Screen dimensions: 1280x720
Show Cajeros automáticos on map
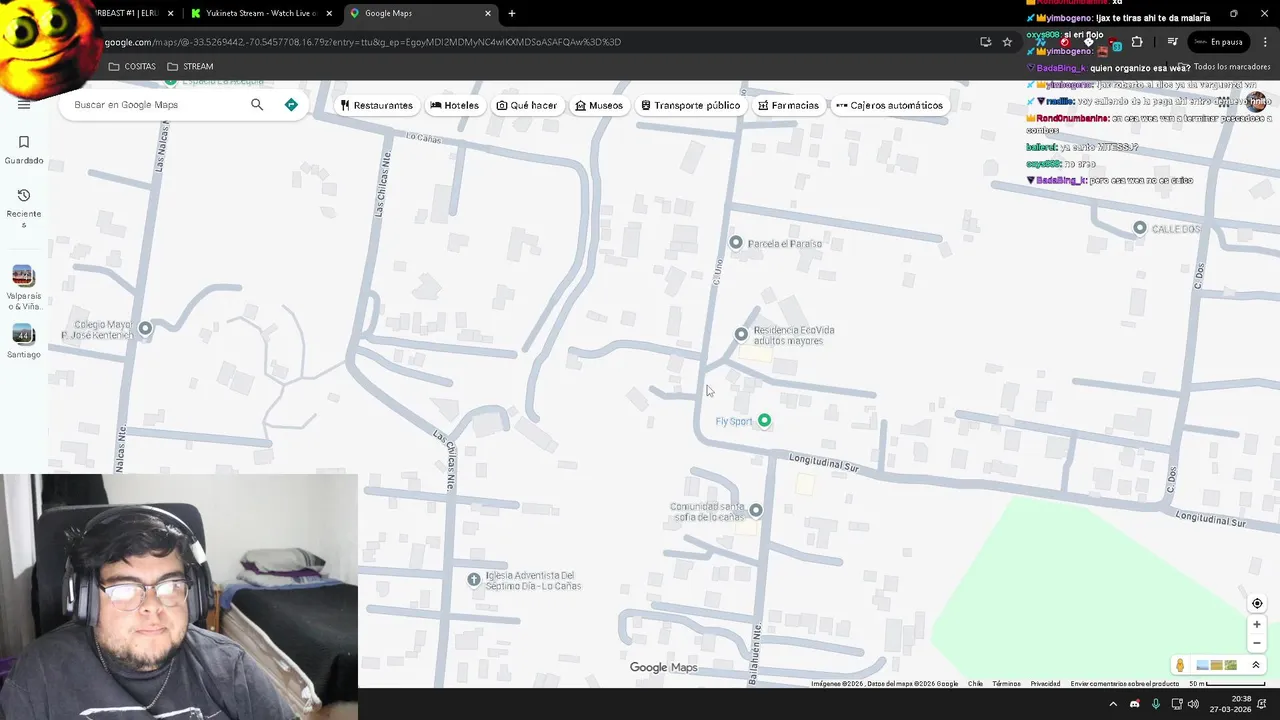click(x=889, y=105)
